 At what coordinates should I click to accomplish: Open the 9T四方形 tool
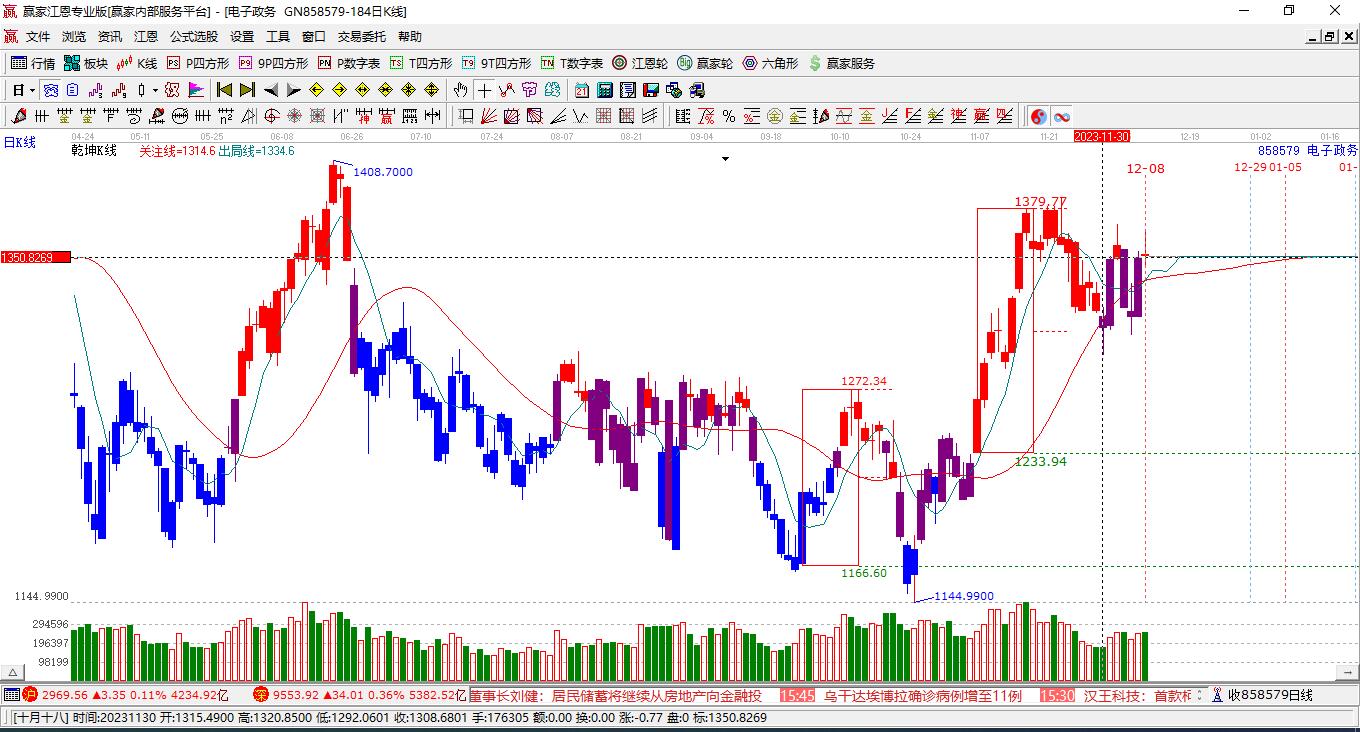496,63
